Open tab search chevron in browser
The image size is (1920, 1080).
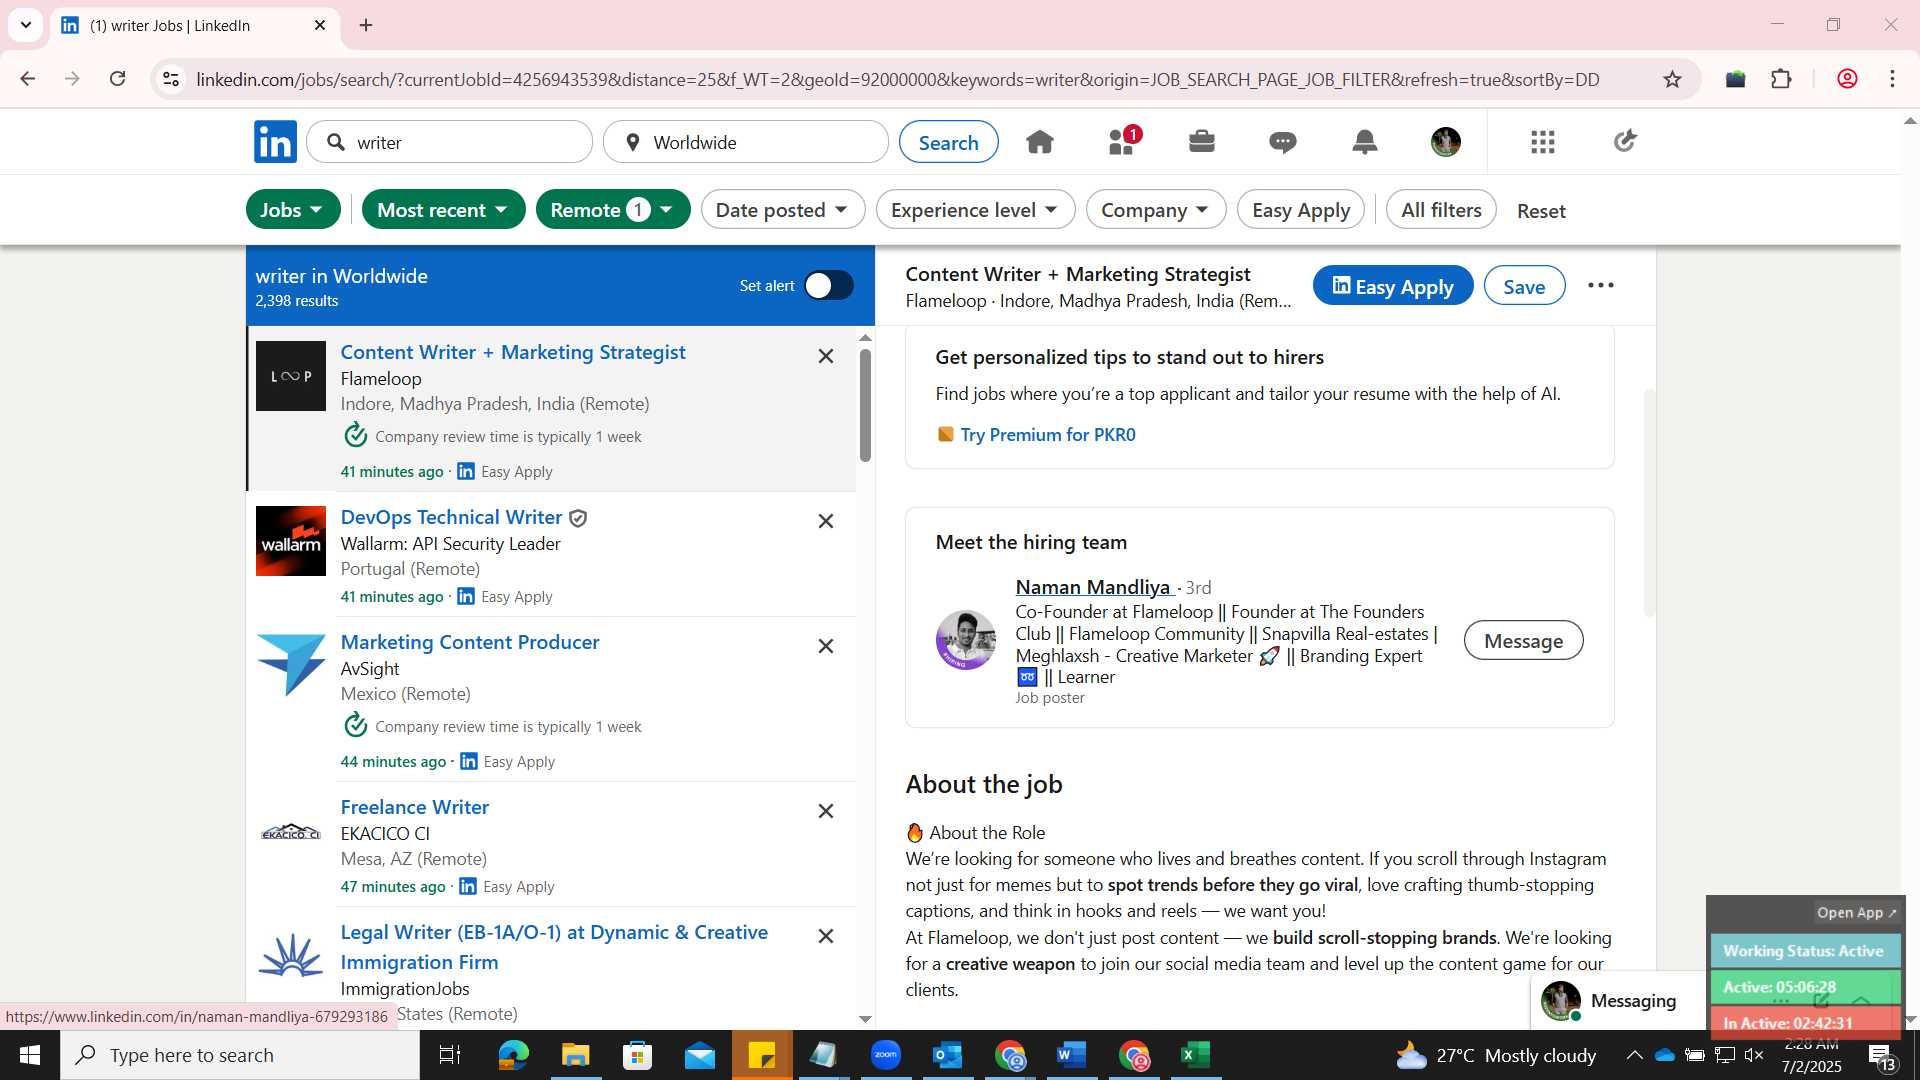(x=26, y=25)
